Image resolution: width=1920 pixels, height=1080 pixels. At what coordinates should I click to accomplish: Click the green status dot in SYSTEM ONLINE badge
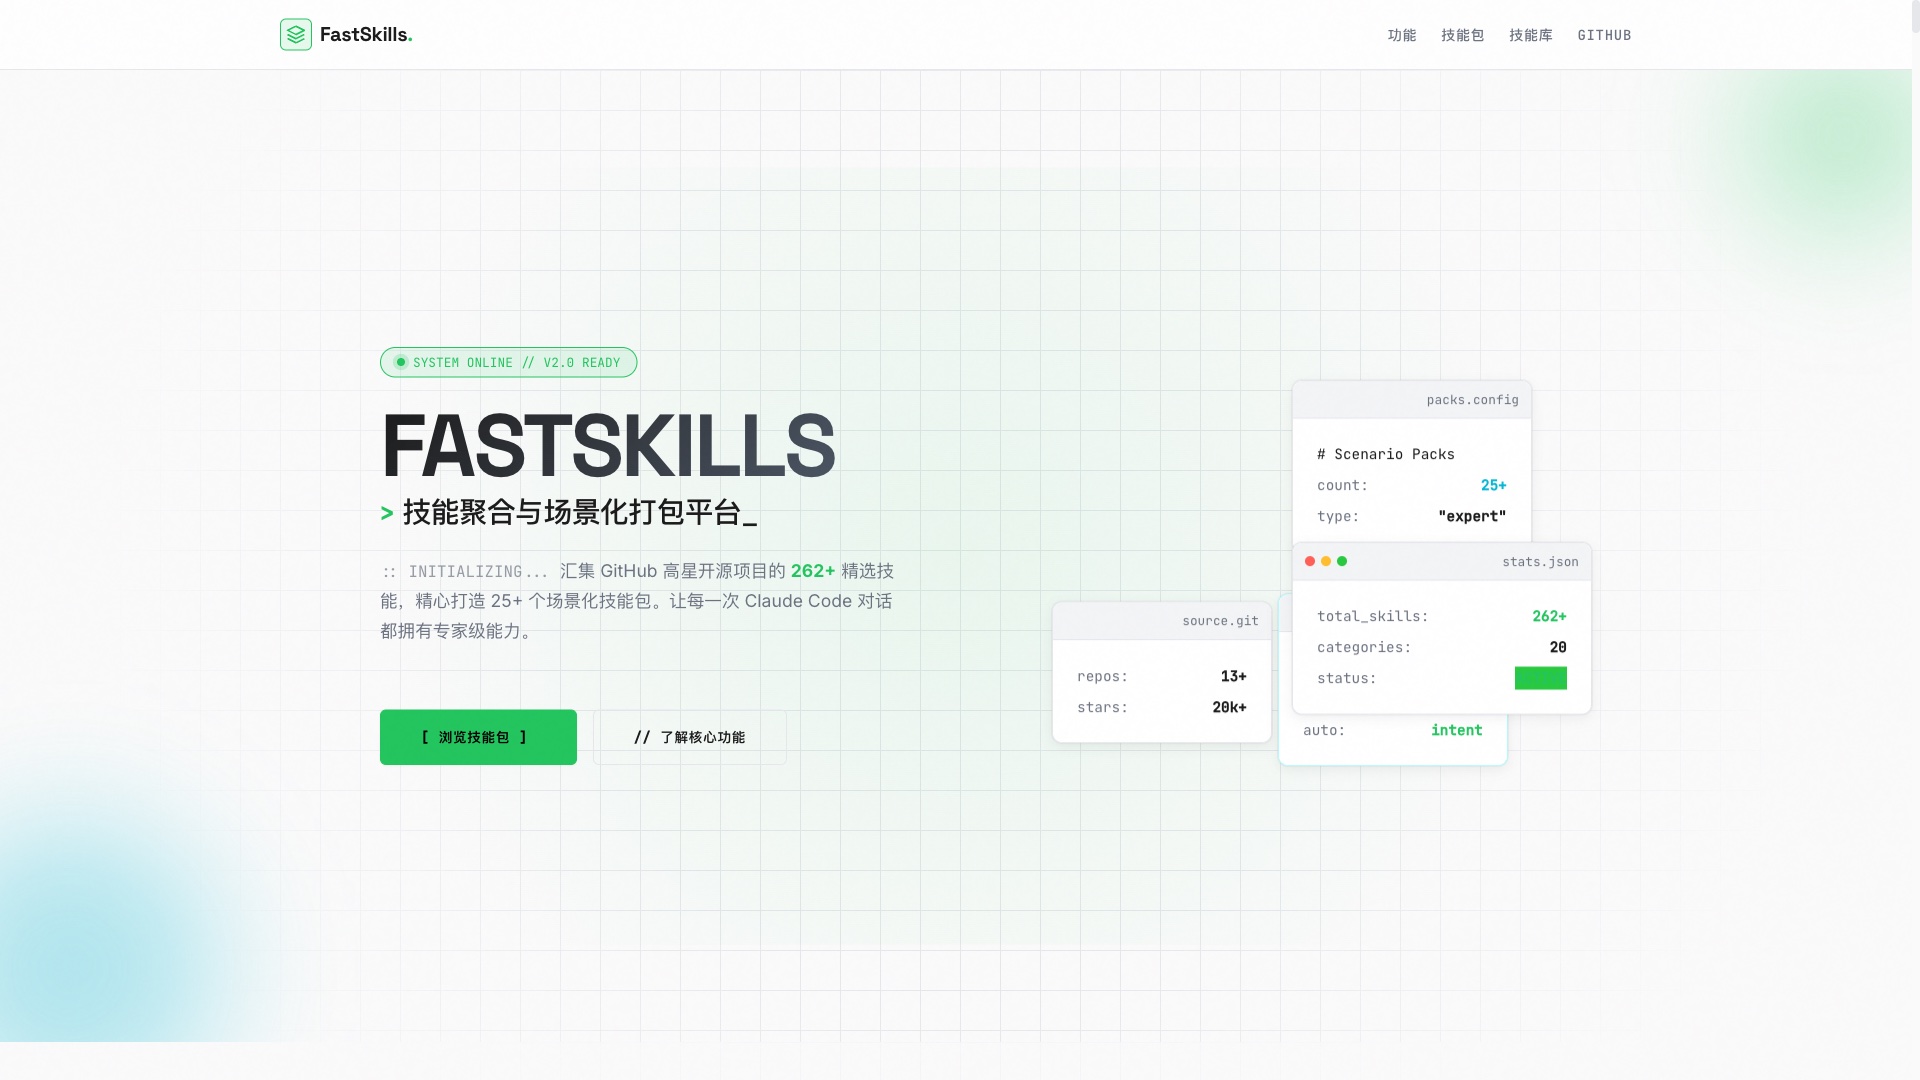pos(402,362)
